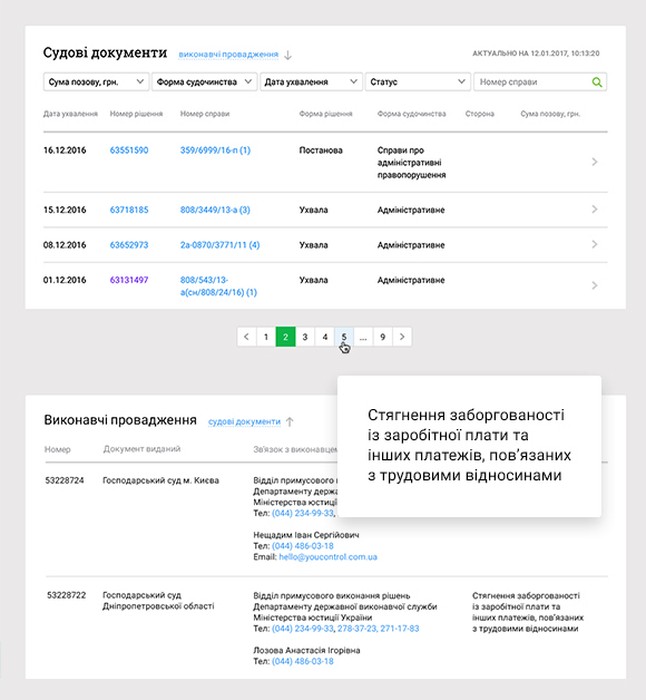Open case 808/543/13-а(сн/808/24/16) (1)
This screenshot has height=700, width=646.
pos(219,286)
